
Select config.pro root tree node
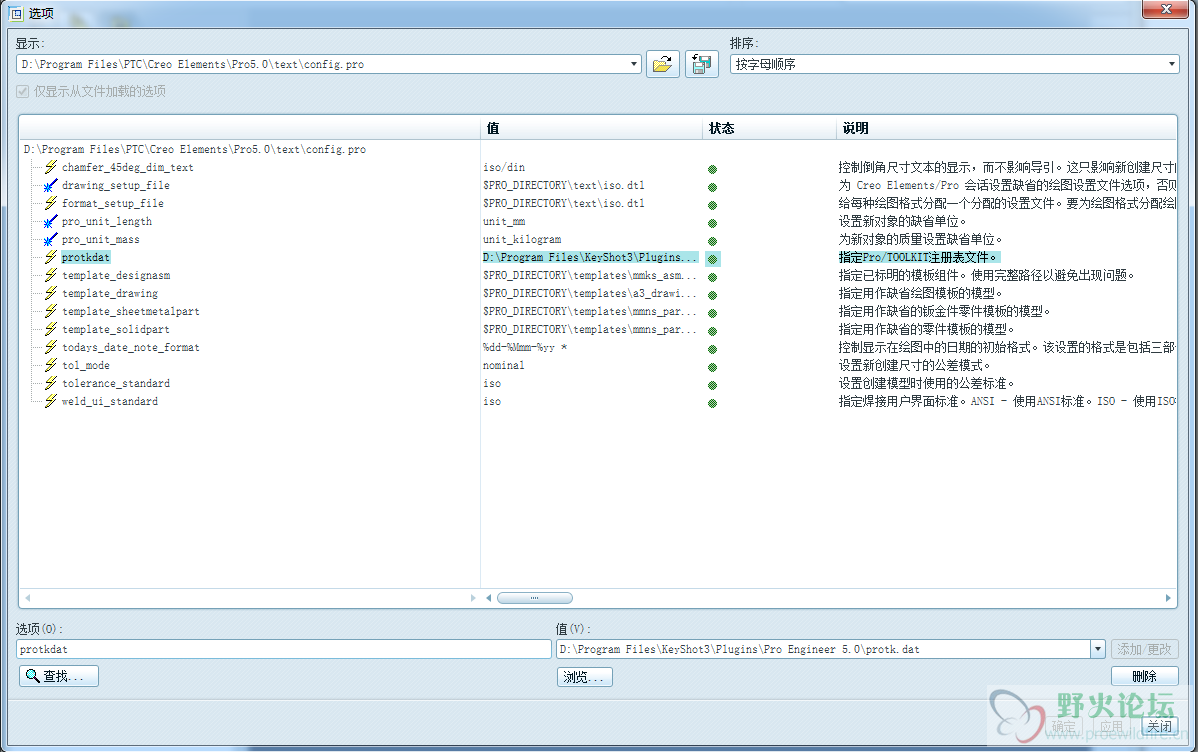pyautogui.click(x=195, y=149)
